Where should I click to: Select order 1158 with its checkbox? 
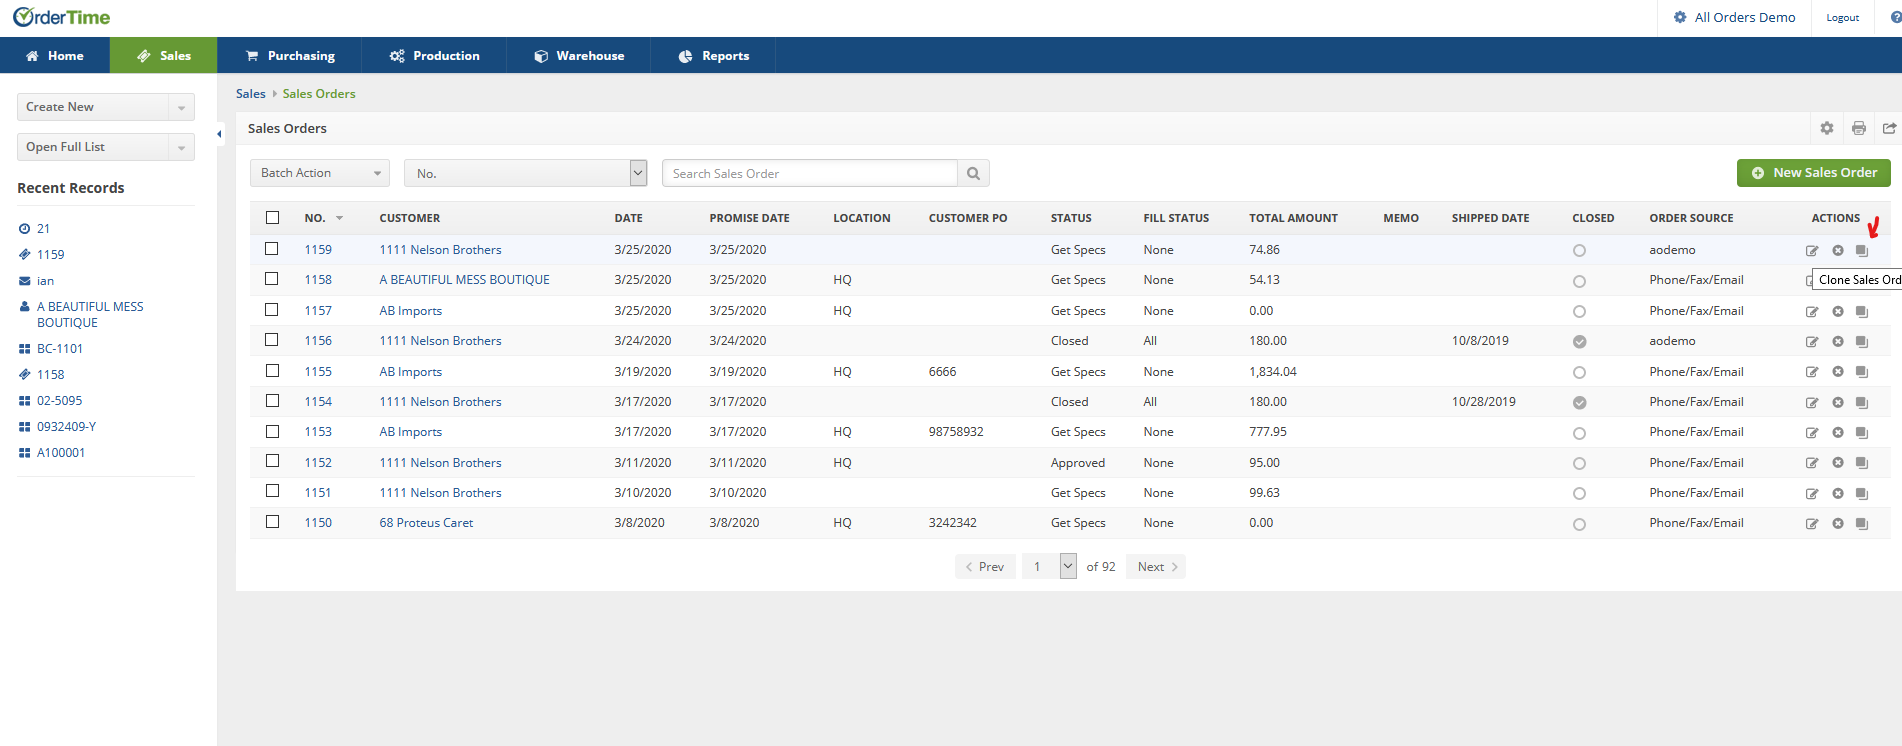(272, 279)
